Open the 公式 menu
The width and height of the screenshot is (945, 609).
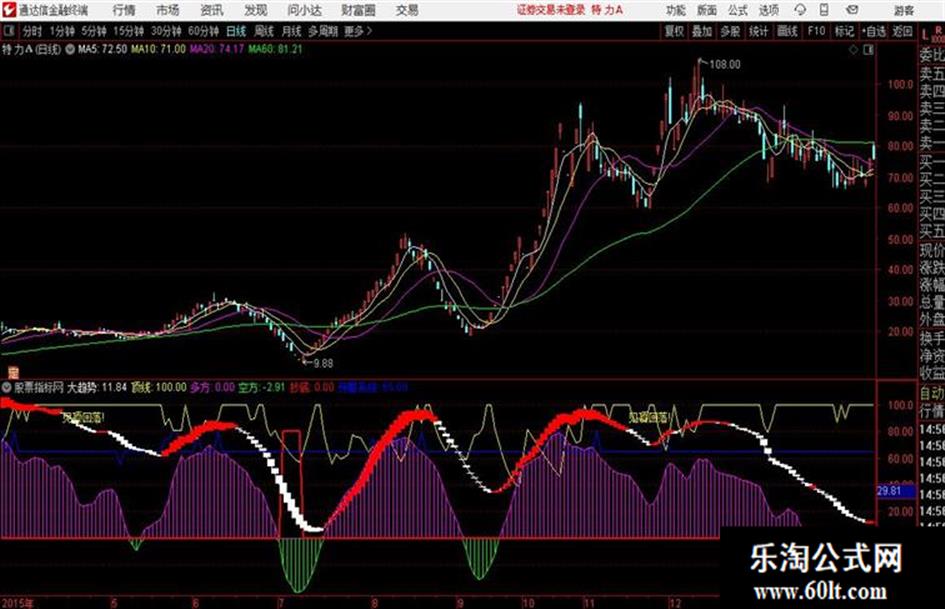coord(737,10)
